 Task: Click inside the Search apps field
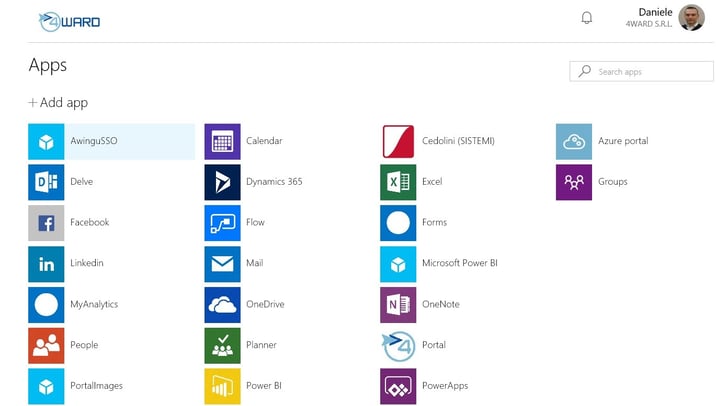650,72
